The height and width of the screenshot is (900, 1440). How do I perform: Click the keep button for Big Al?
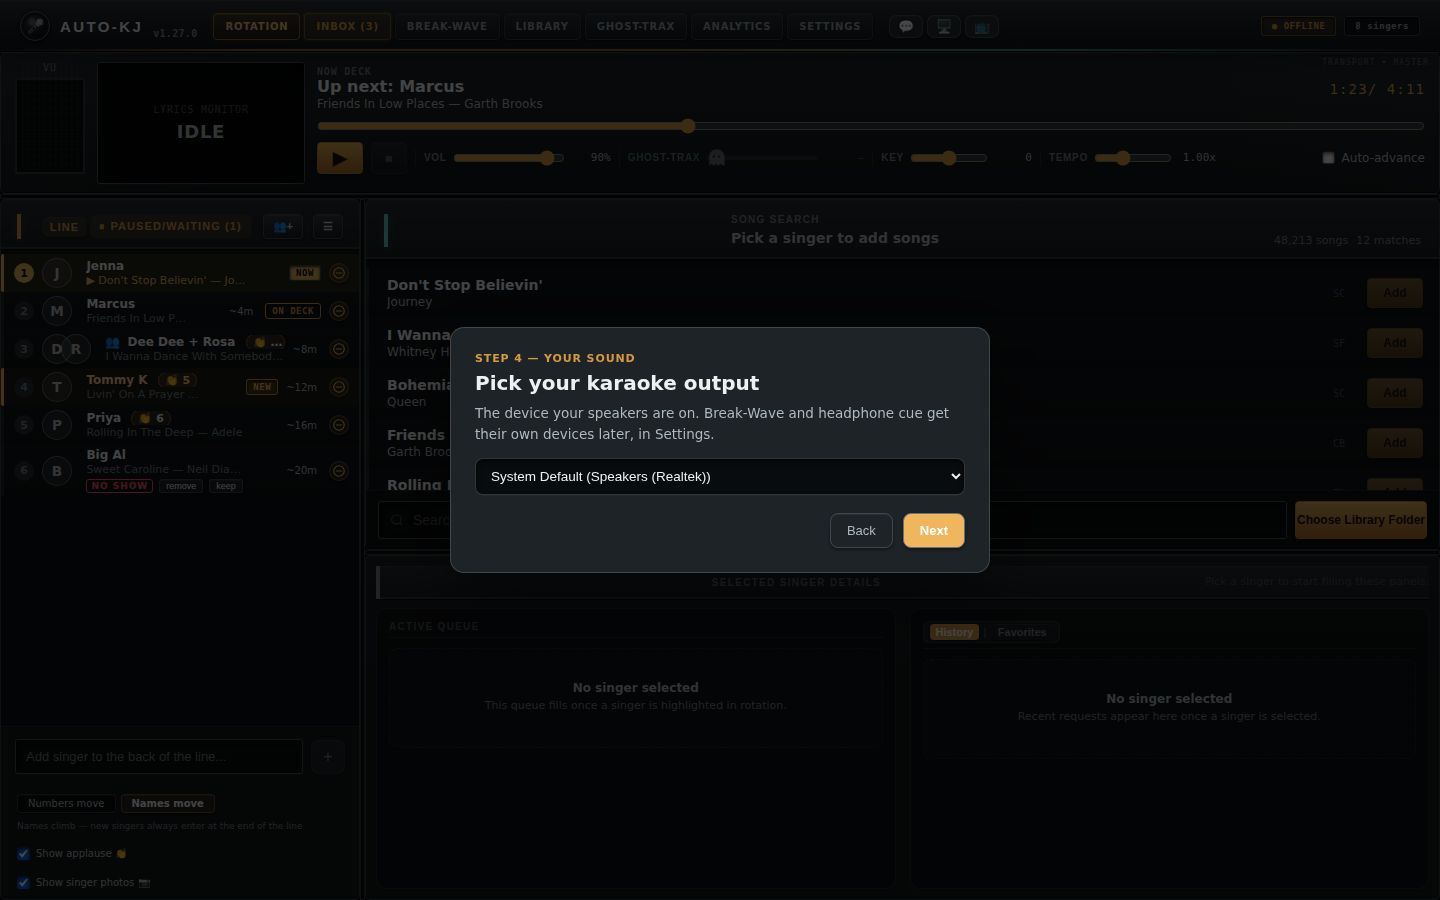[x=226, y=486]
